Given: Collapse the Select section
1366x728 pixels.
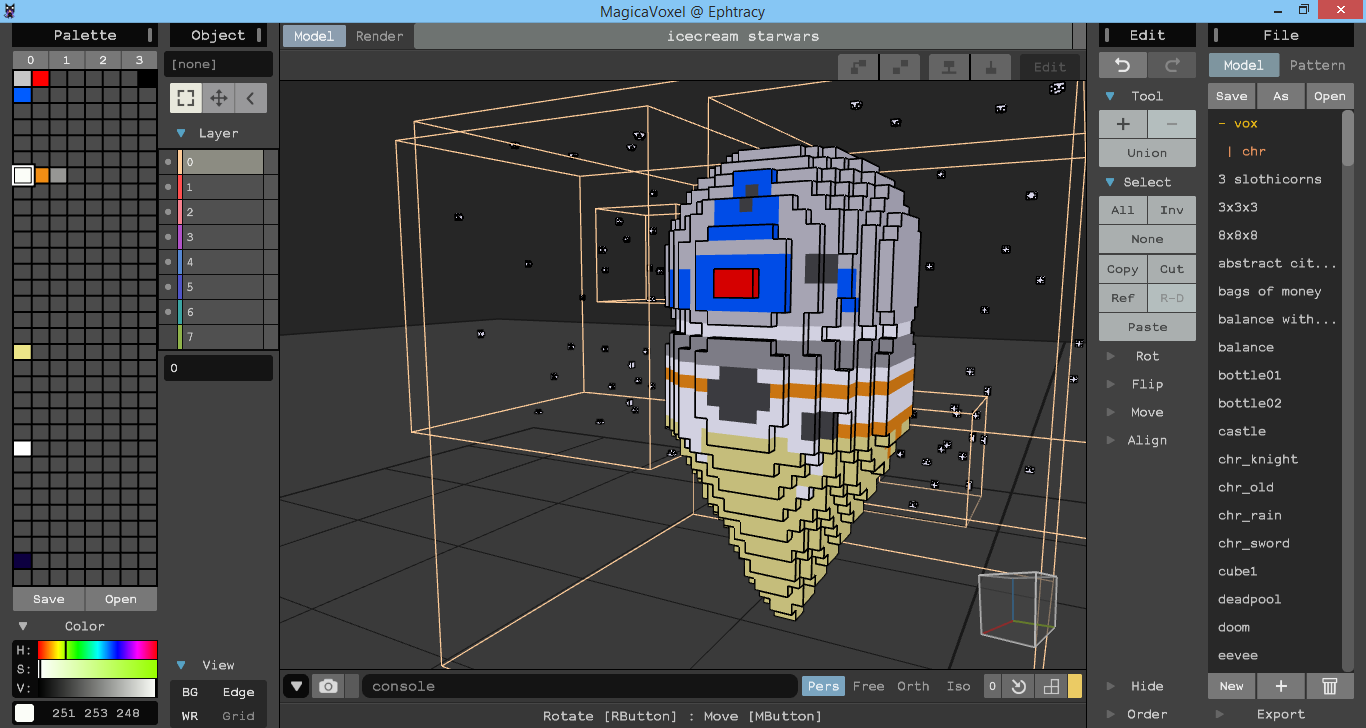Looking at the screenshot, I should click(x=1110, y=182).
